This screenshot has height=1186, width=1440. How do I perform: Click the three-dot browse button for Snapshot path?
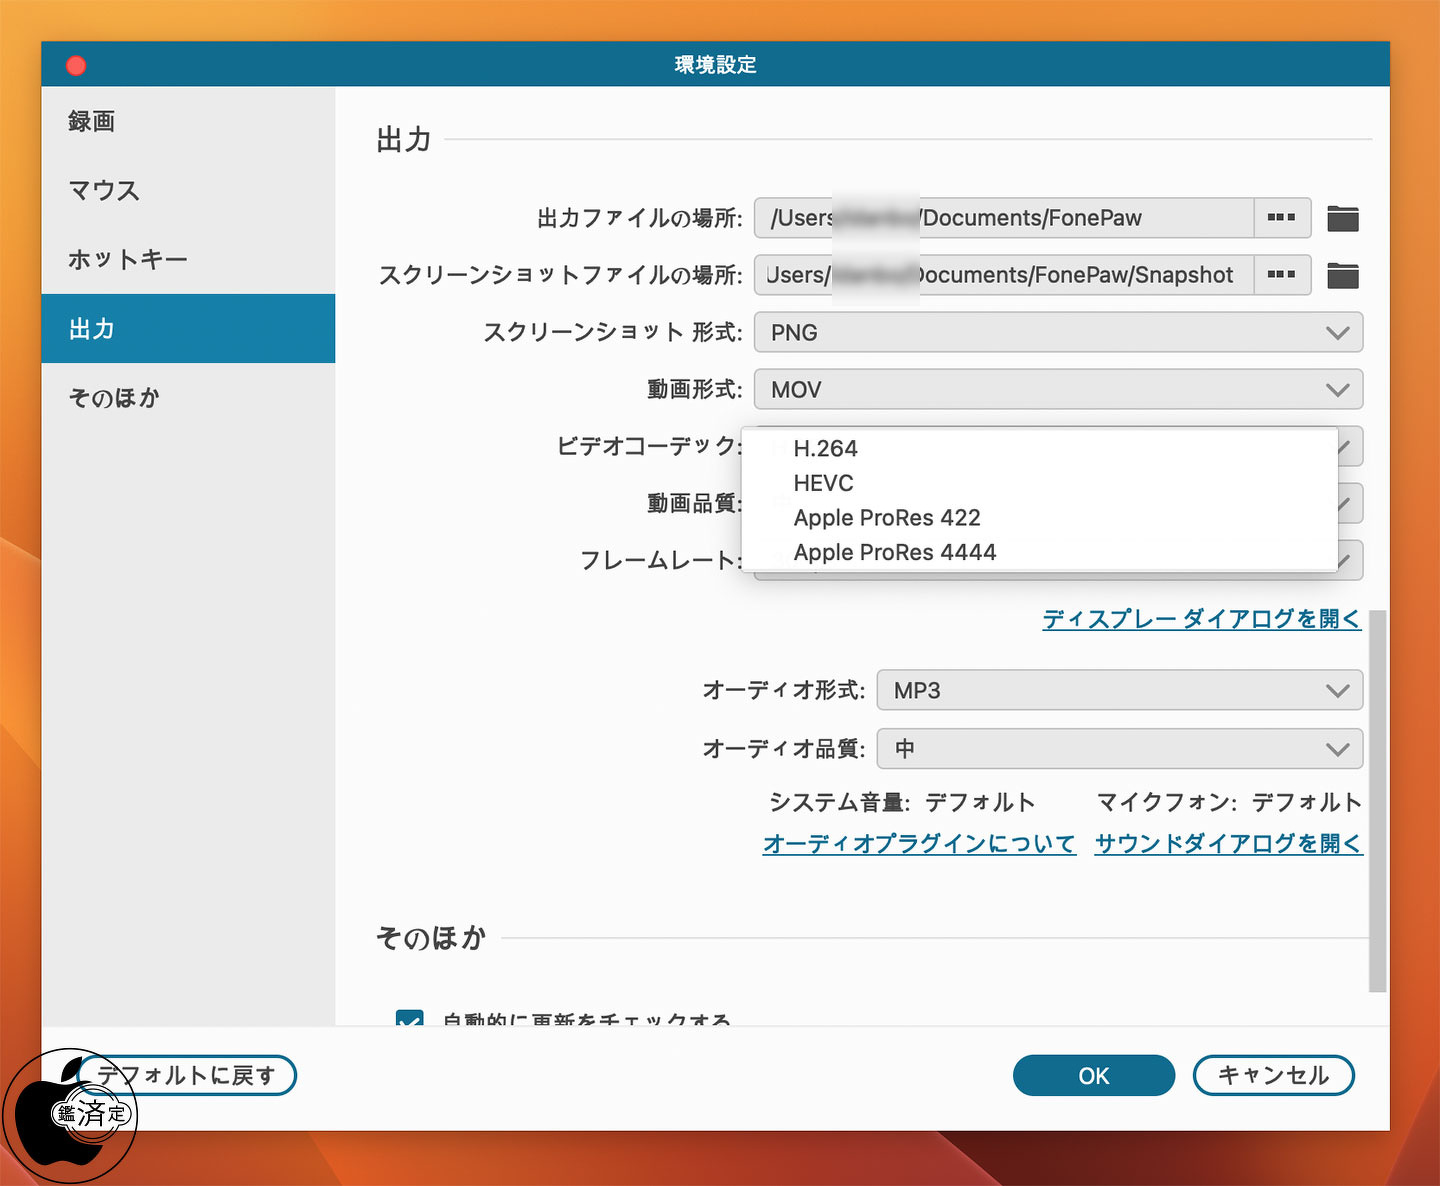point(1282,275)
